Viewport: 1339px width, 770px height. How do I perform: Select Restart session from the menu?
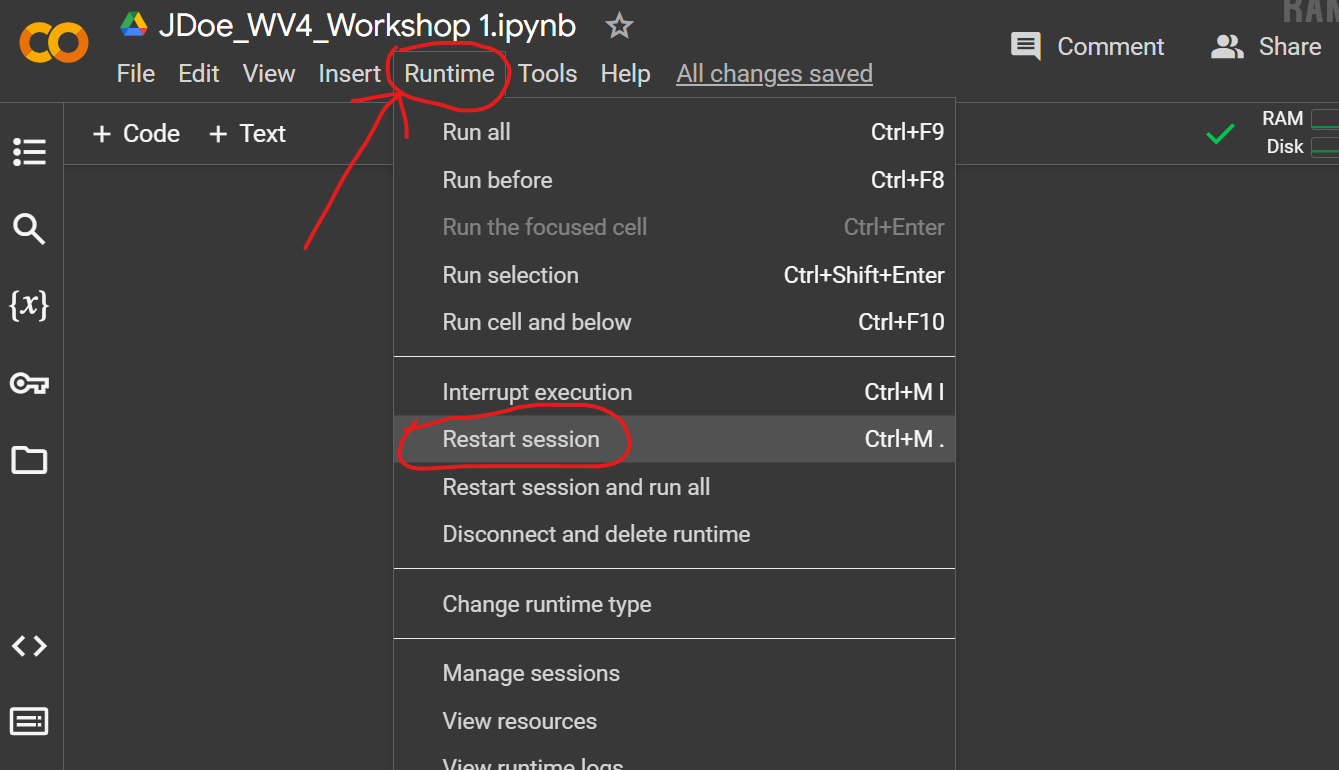click(x=521, y=439)
